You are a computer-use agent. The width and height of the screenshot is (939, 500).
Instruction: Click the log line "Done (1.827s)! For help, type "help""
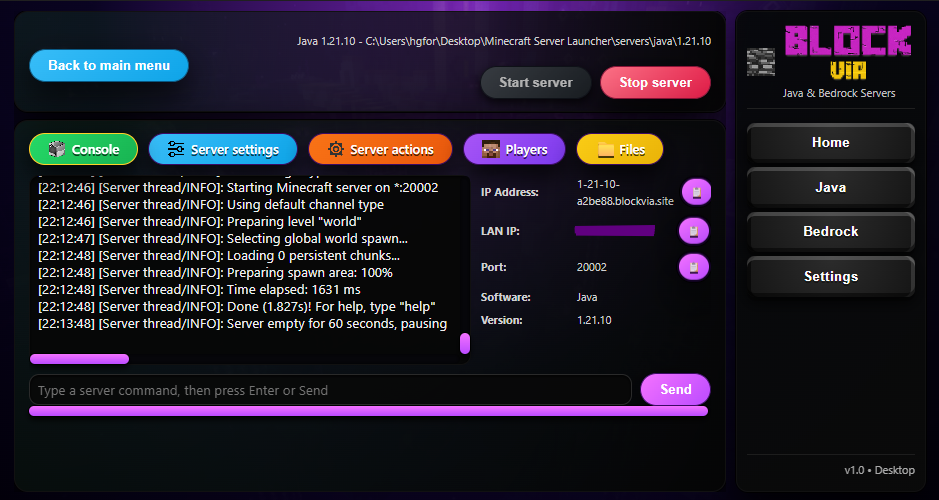(237, 307)
